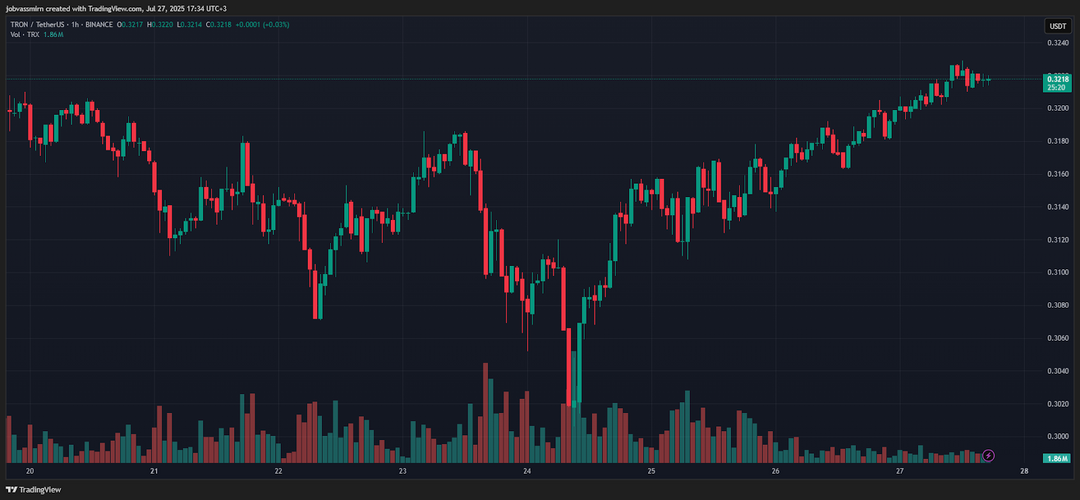Click the green 0.3218 current price label
The height and width of the screenshot is (500, 1080).
(x=1057, y=78)
